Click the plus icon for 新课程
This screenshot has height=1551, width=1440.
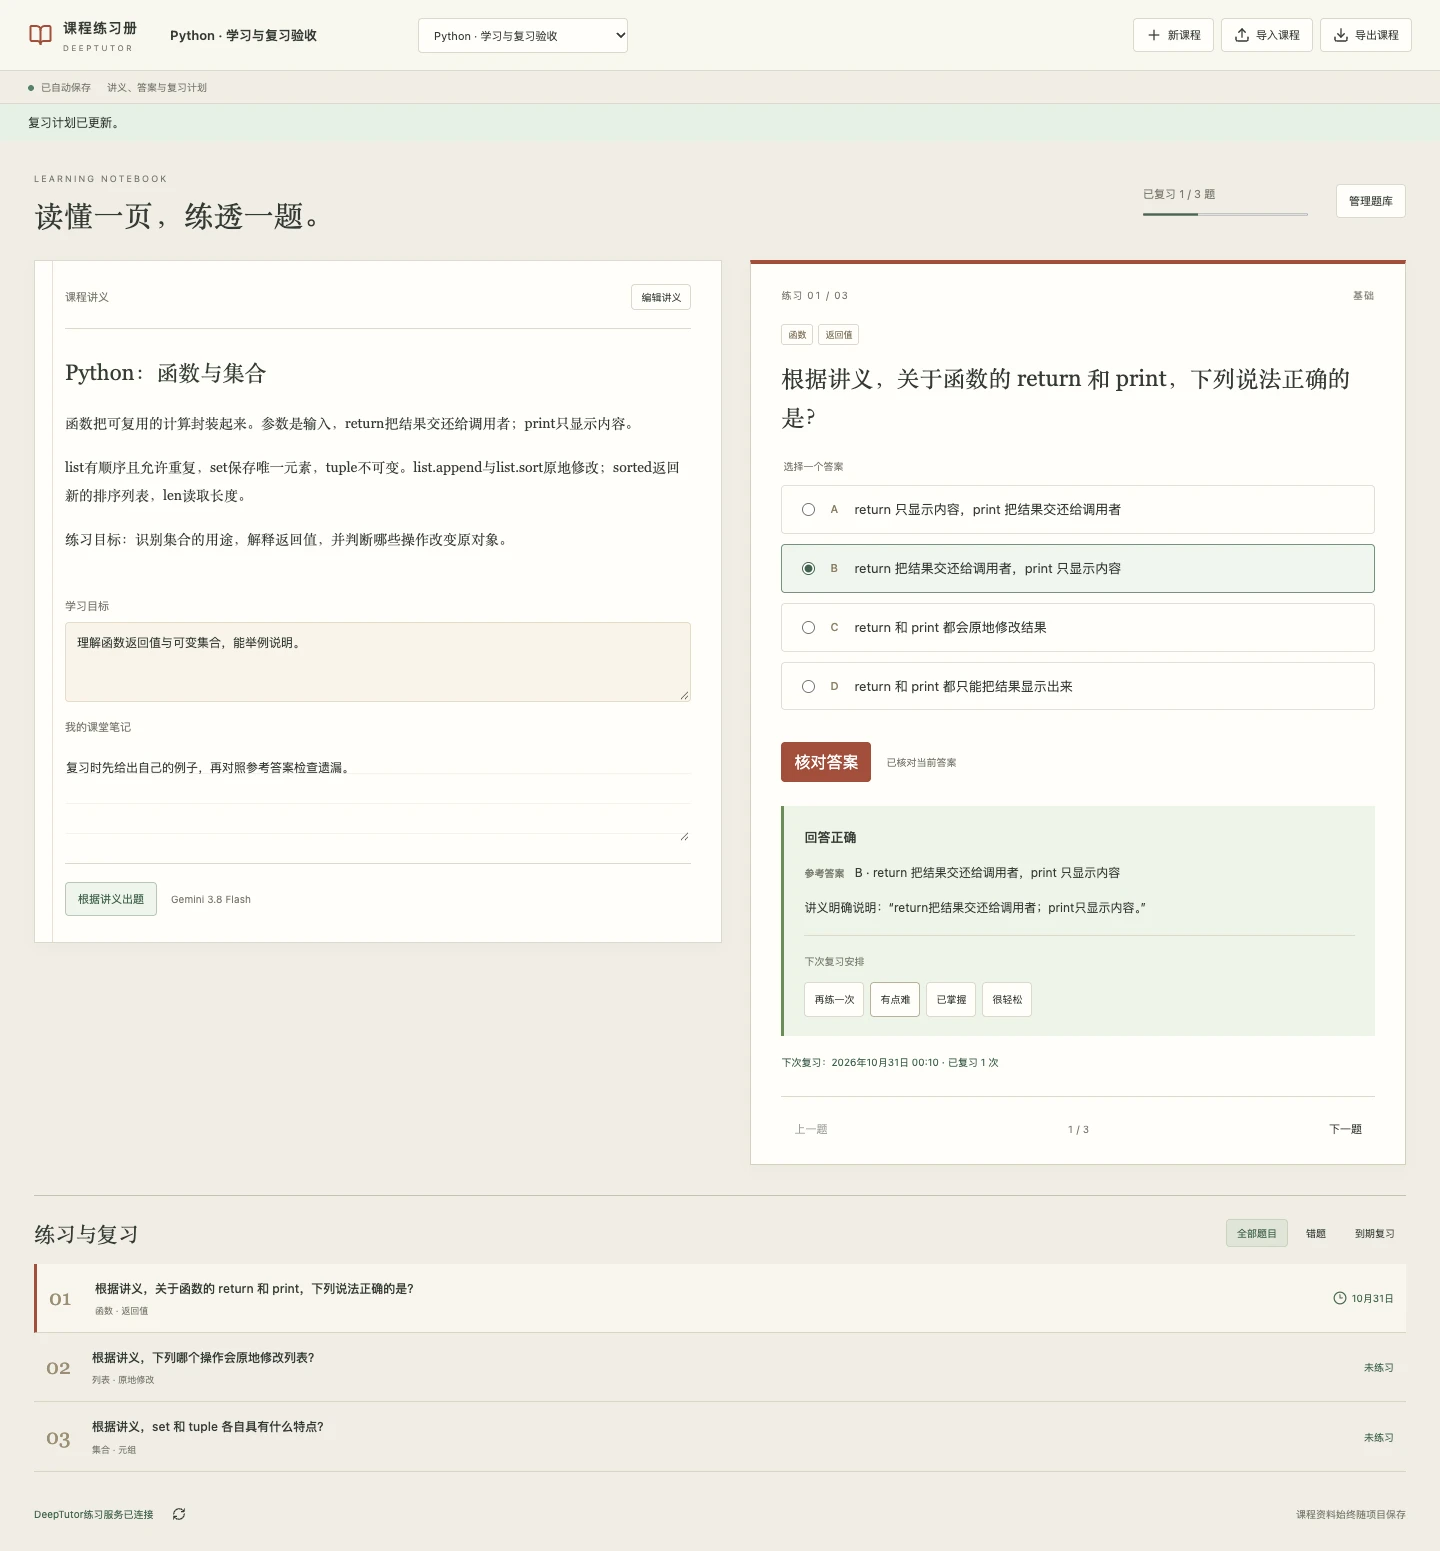(1154, 35)
